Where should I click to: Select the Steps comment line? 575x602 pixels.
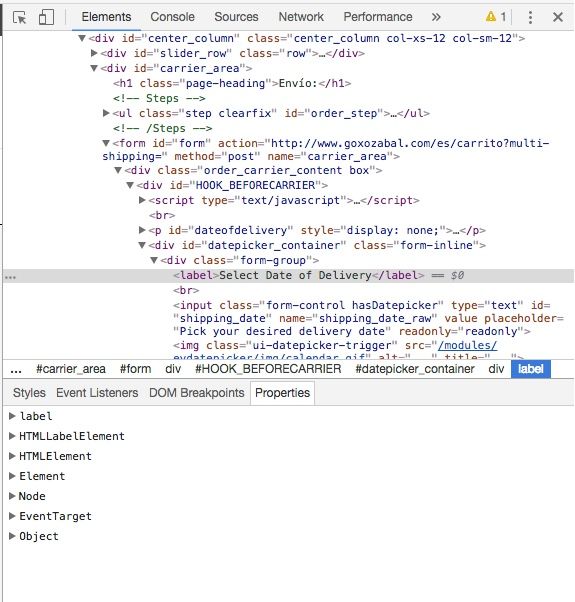point(159,98)
